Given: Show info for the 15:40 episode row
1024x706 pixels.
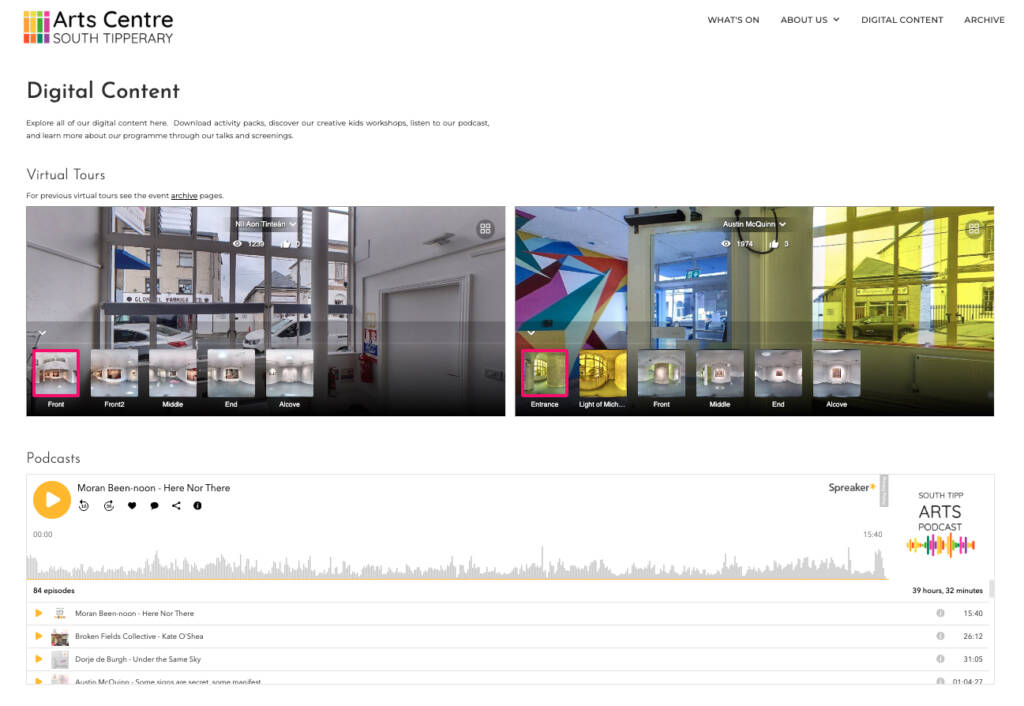Looking at the screenshot, I should tap(940, 613).
